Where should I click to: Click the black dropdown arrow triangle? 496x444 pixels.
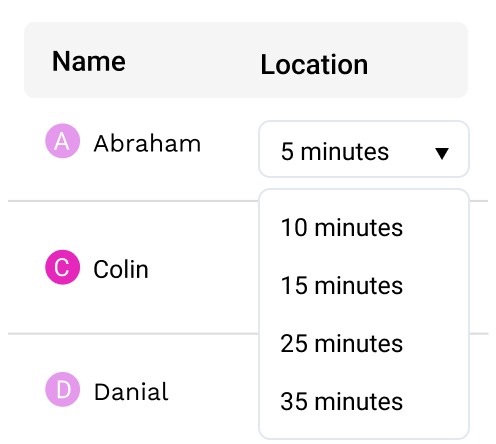[x=442, y=153]
